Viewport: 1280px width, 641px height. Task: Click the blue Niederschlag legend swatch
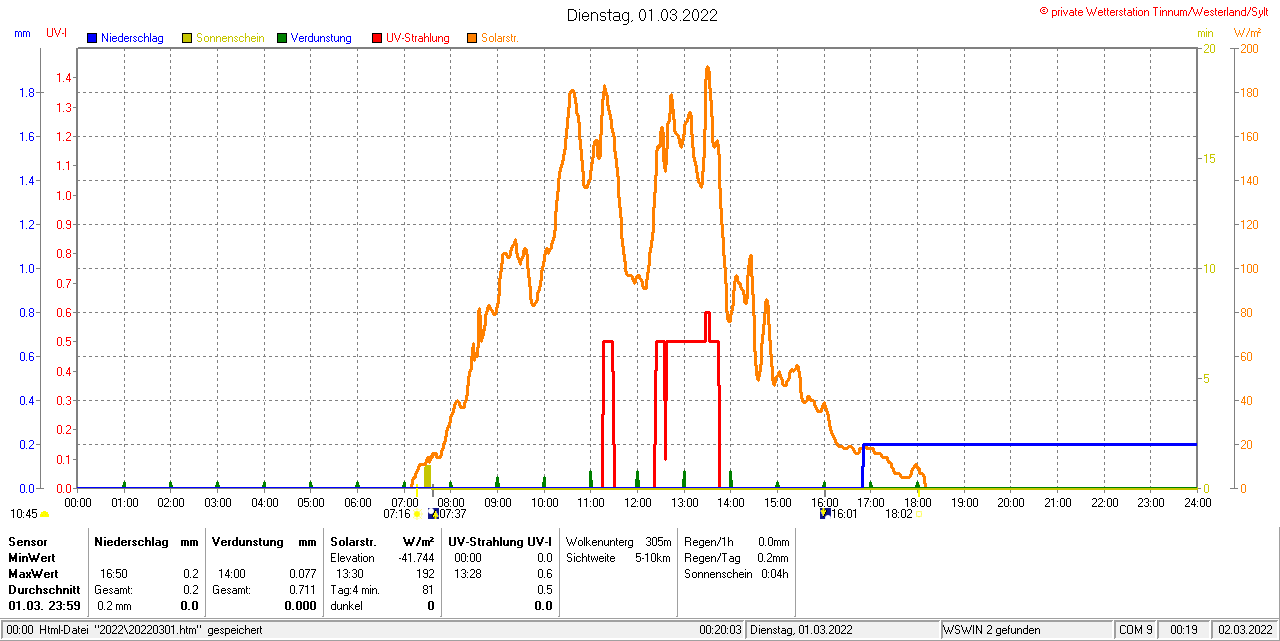[92, 38]
